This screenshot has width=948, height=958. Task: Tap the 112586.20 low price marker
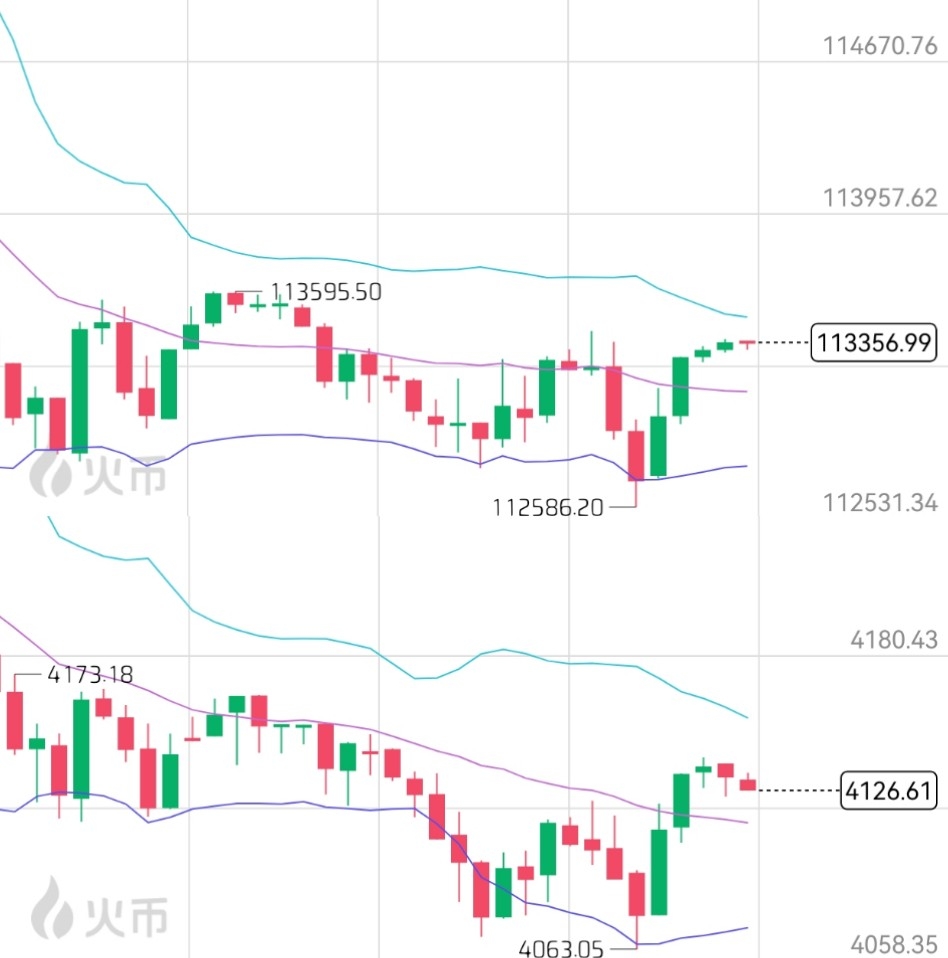547,507
